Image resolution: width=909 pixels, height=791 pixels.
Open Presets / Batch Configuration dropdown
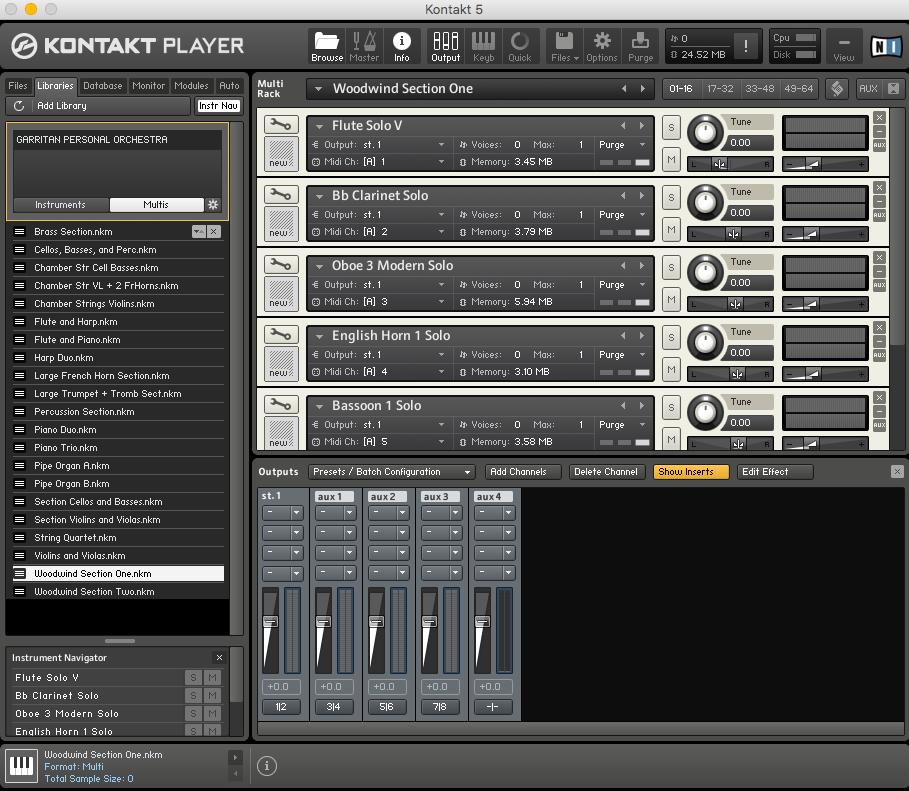(392, 472)
